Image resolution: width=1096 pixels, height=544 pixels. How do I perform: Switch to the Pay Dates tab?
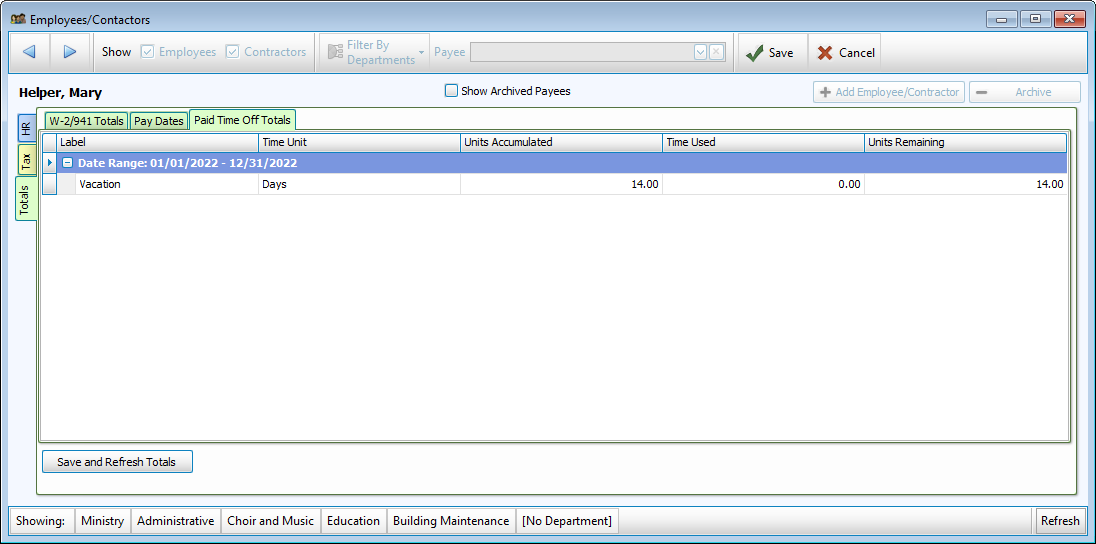159,121
